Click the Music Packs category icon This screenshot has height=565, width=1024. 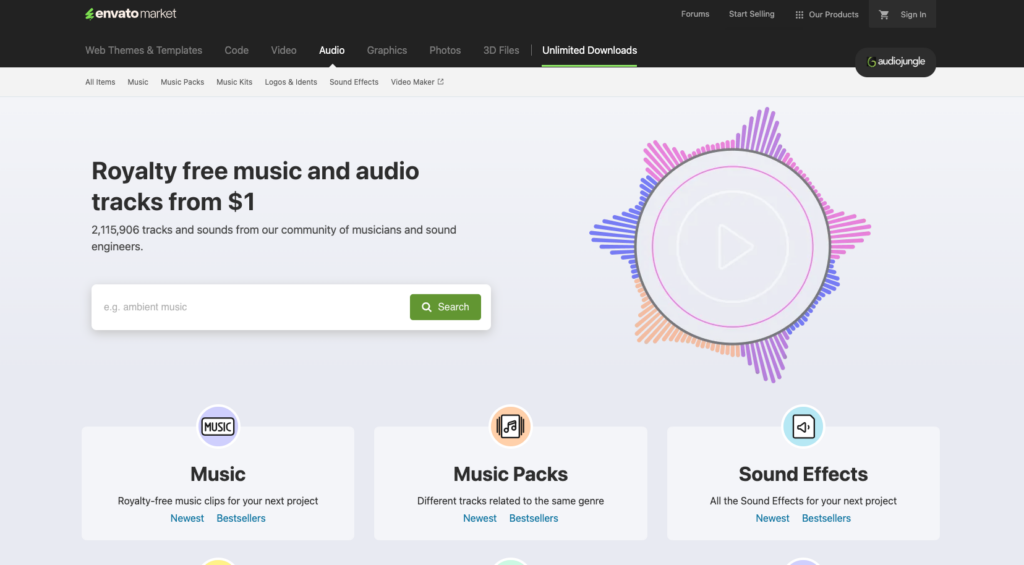tap(510, 427)
